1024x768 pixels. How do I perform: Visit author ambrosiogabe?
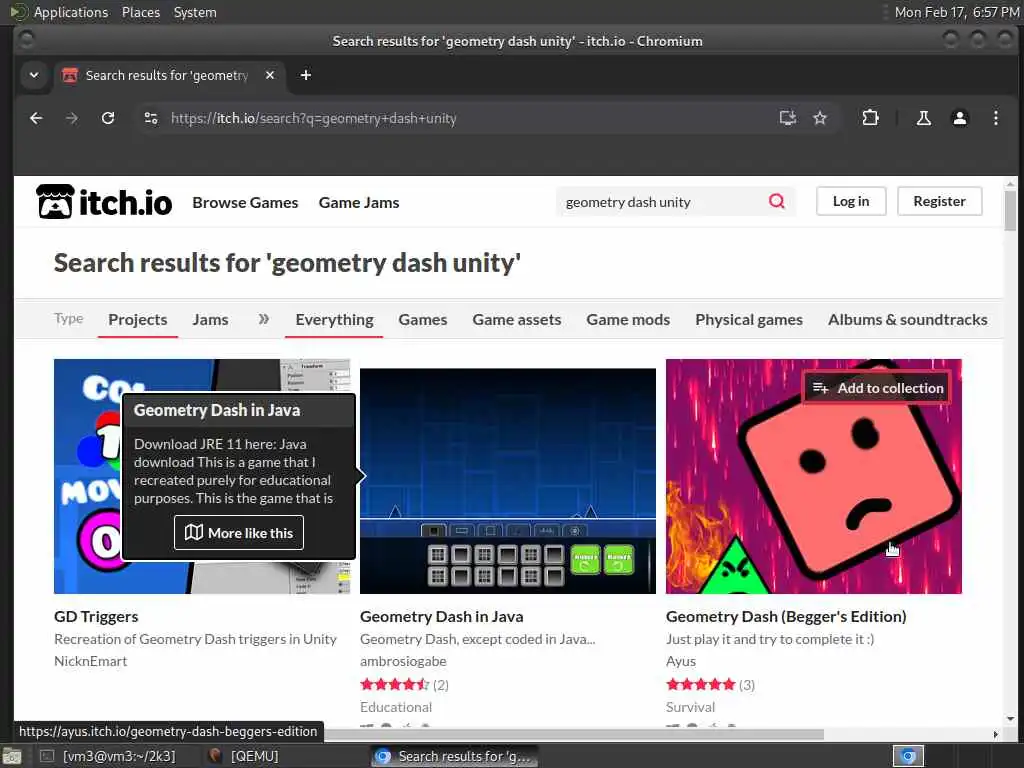(x=403, y=661)
